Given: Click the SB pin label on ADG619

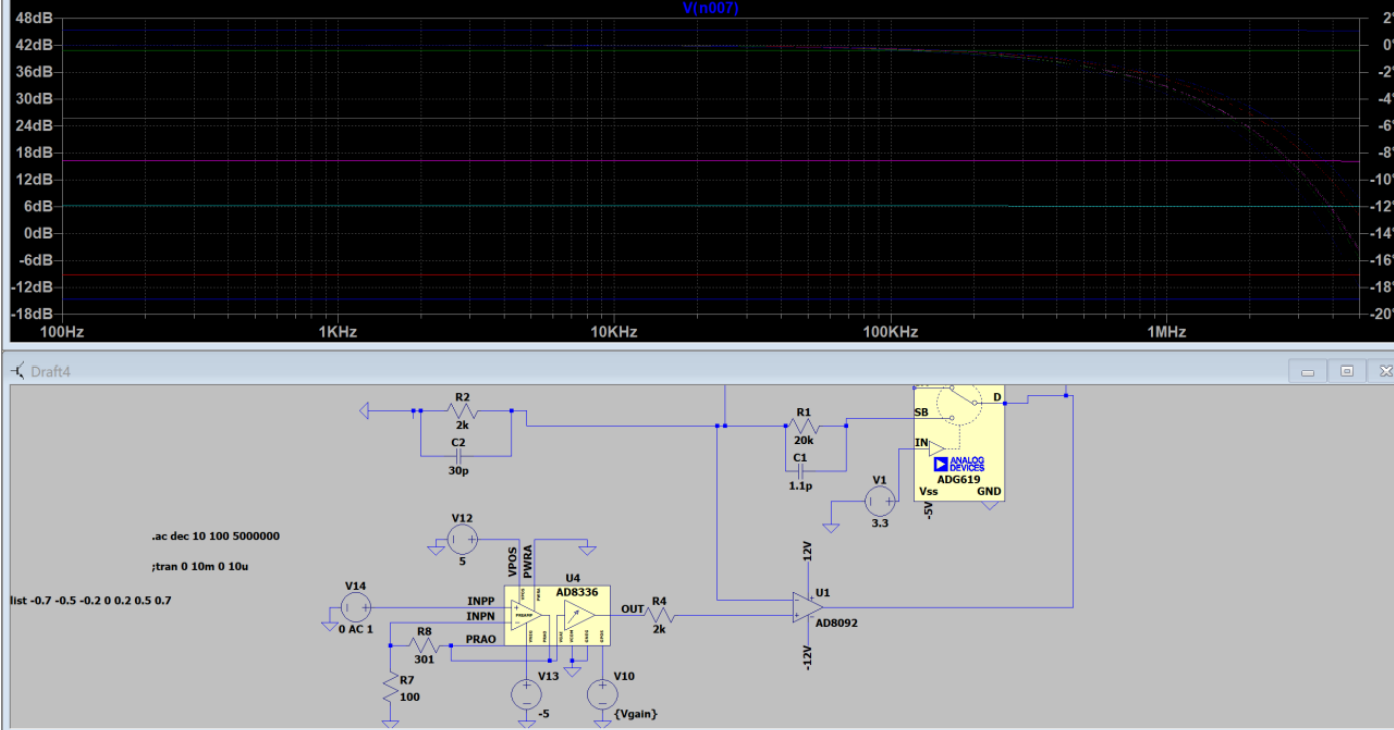Looking at the screenshot, I should tap(921, 412).
